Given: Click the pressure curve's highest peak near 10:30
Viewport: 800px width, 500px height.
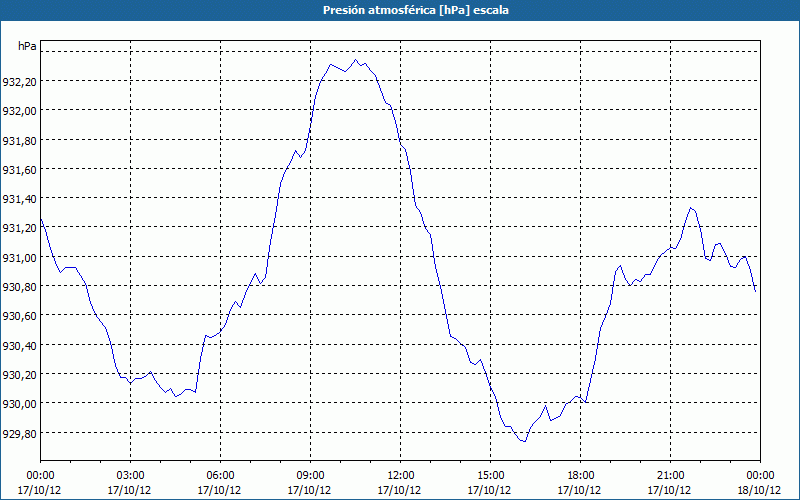Looking at the screenshot, I should point(356,60).
